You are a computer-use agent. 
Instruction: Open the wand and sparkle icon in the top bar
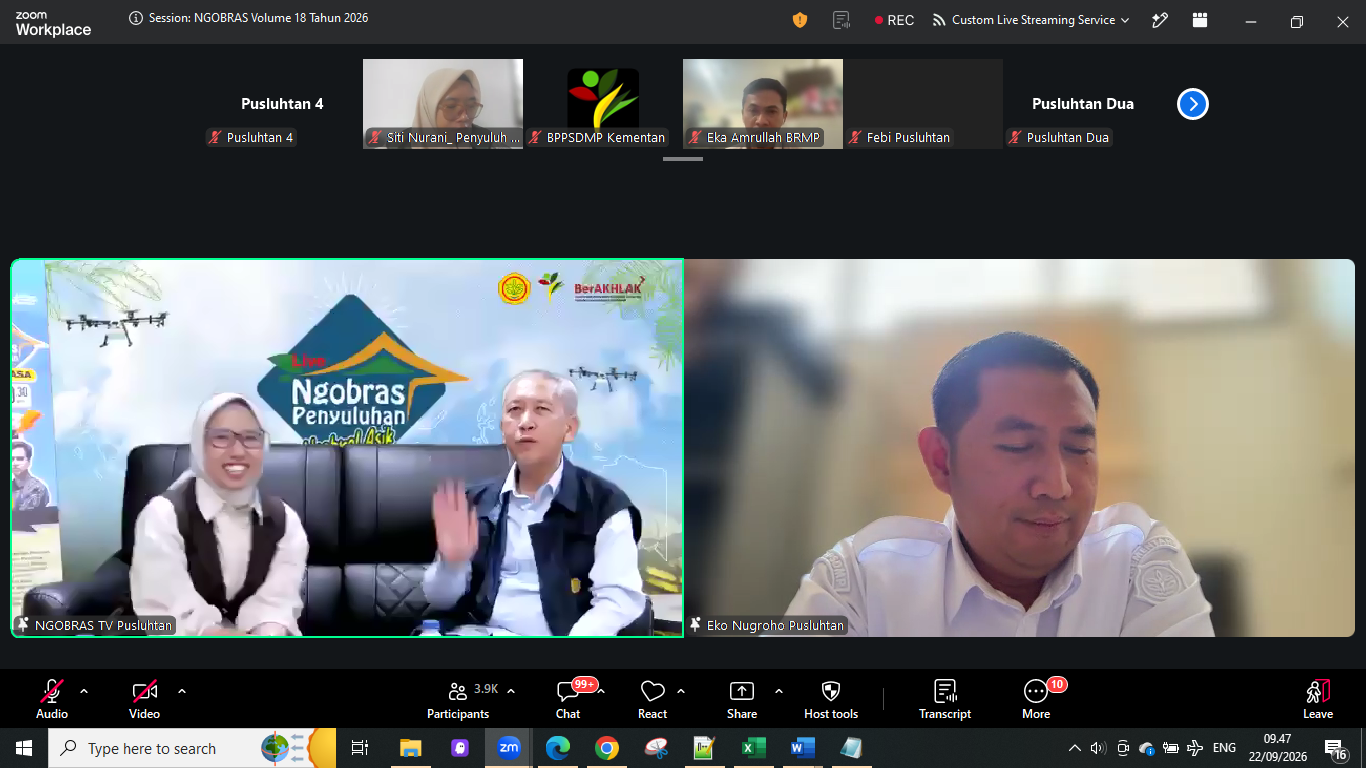[1160, 20]
